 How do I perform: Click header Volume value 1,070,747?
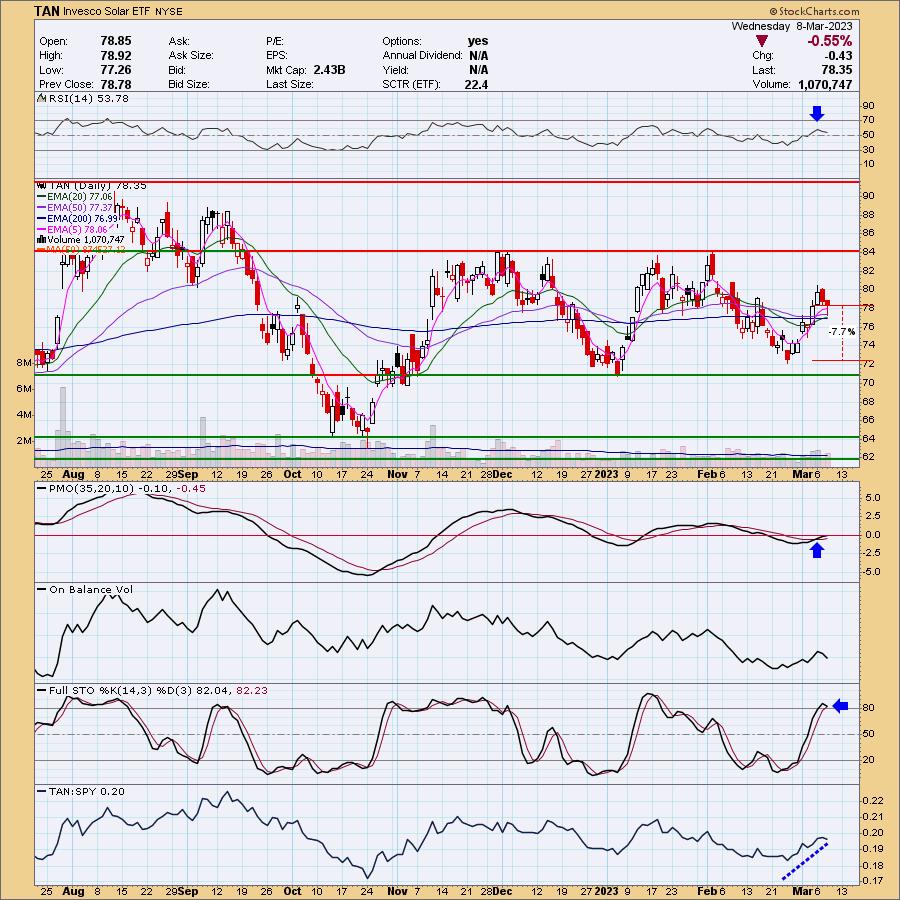(x=825, y=84)
